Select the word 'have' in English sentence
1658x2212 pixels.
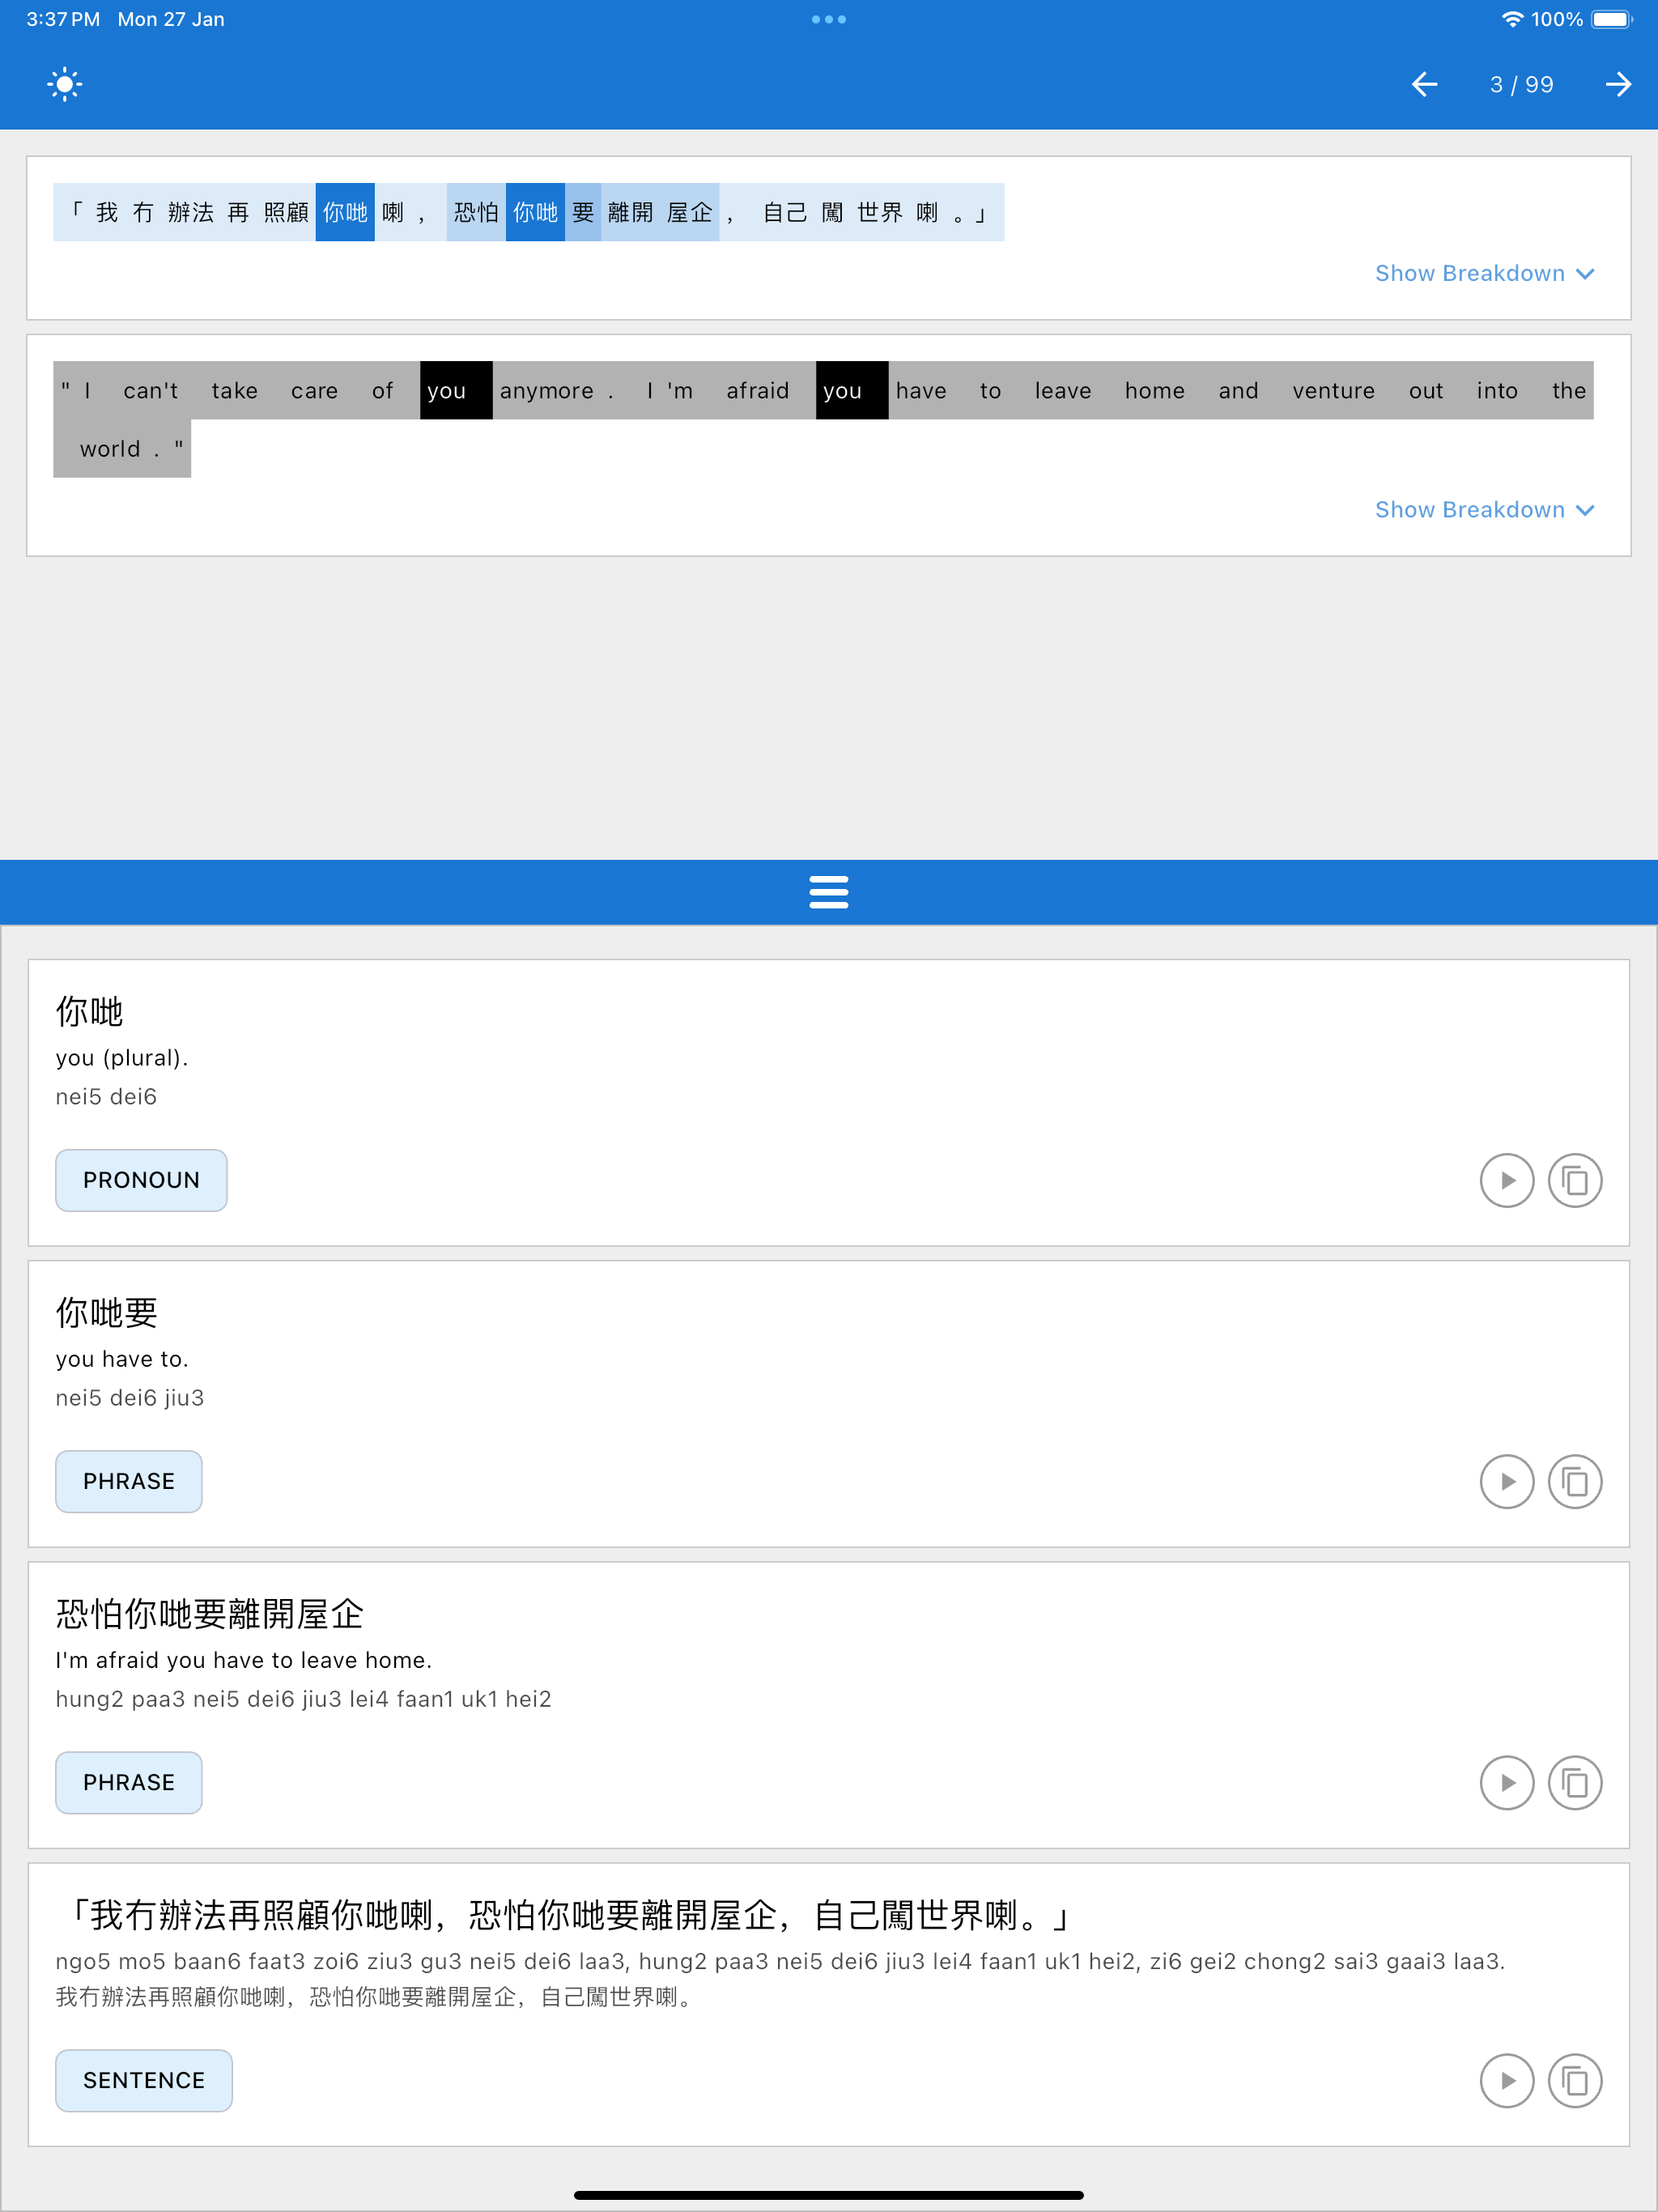click(x=921, y=390)
